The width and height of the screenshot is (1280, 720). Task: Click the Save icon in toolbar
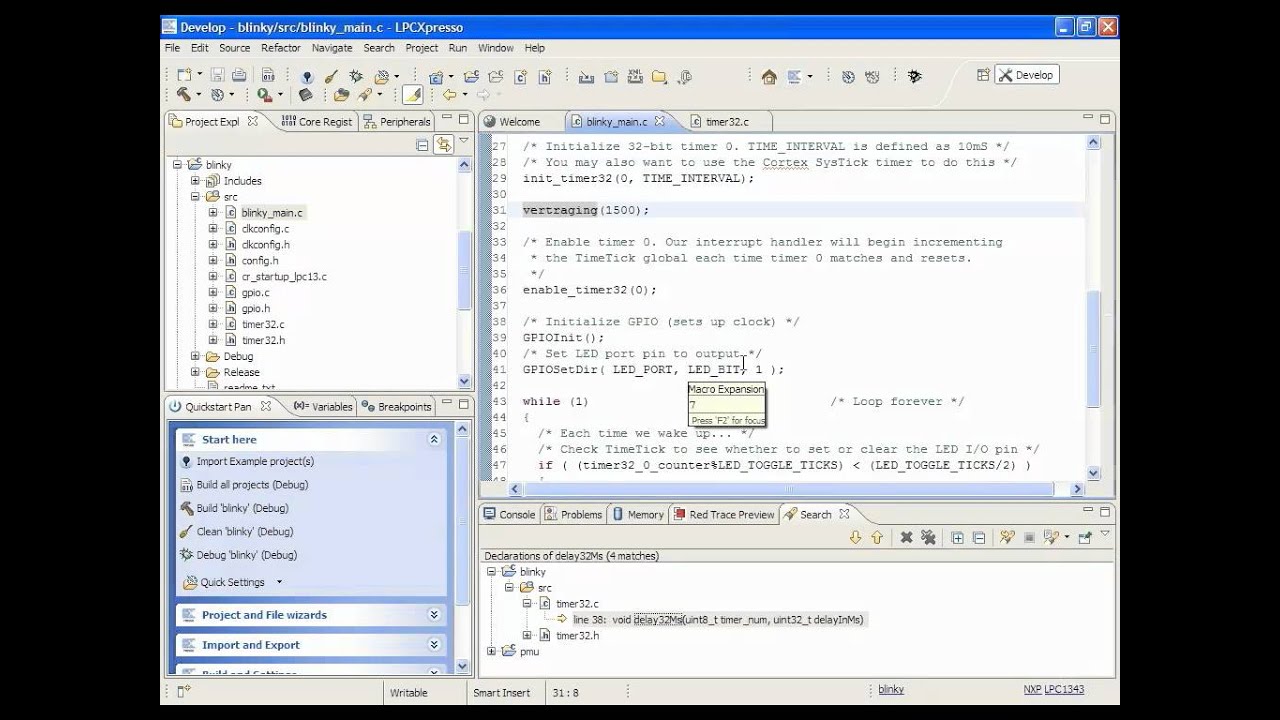(217, 76)
